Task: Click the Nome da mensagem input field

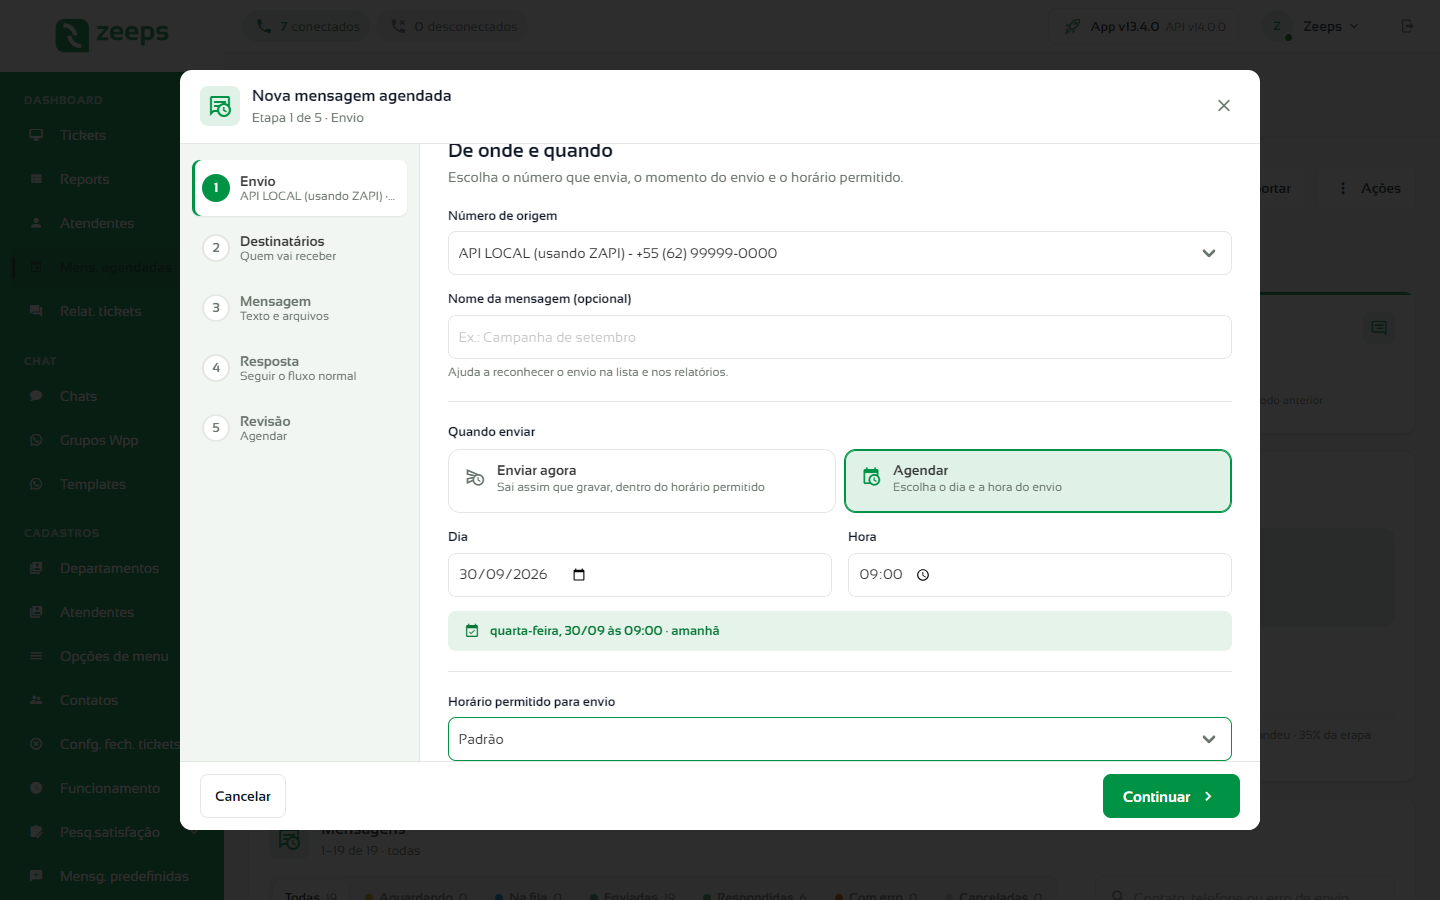Action: point(840,337)
